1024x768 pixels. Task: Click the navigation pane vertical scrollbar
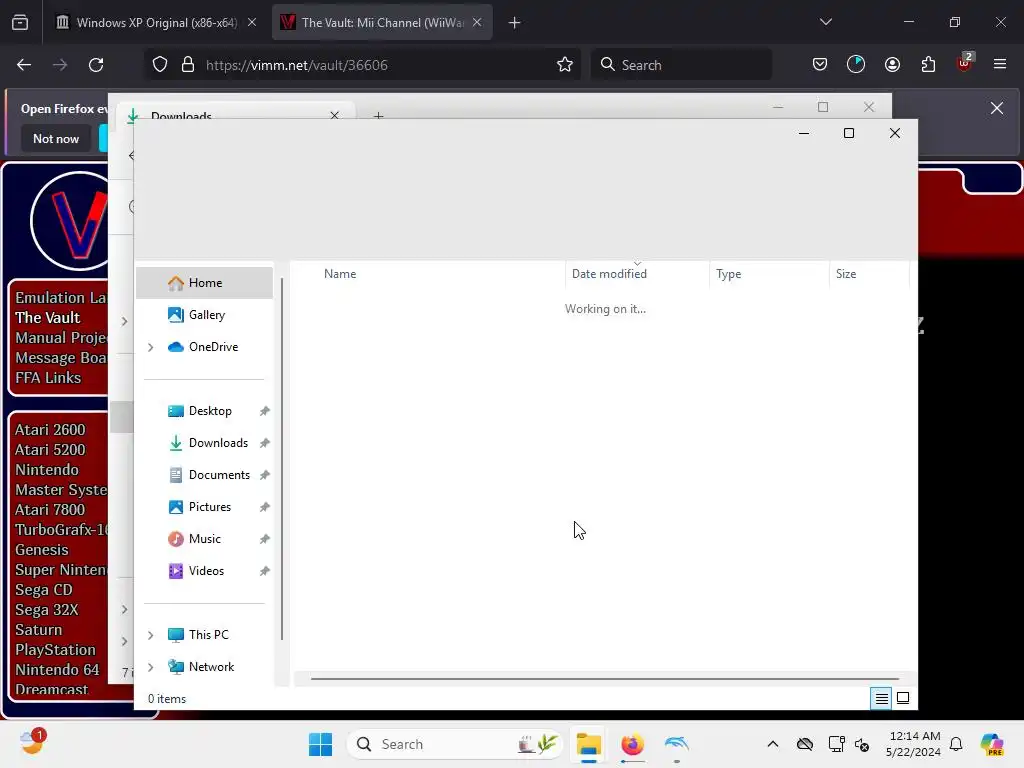pos(282,459)
